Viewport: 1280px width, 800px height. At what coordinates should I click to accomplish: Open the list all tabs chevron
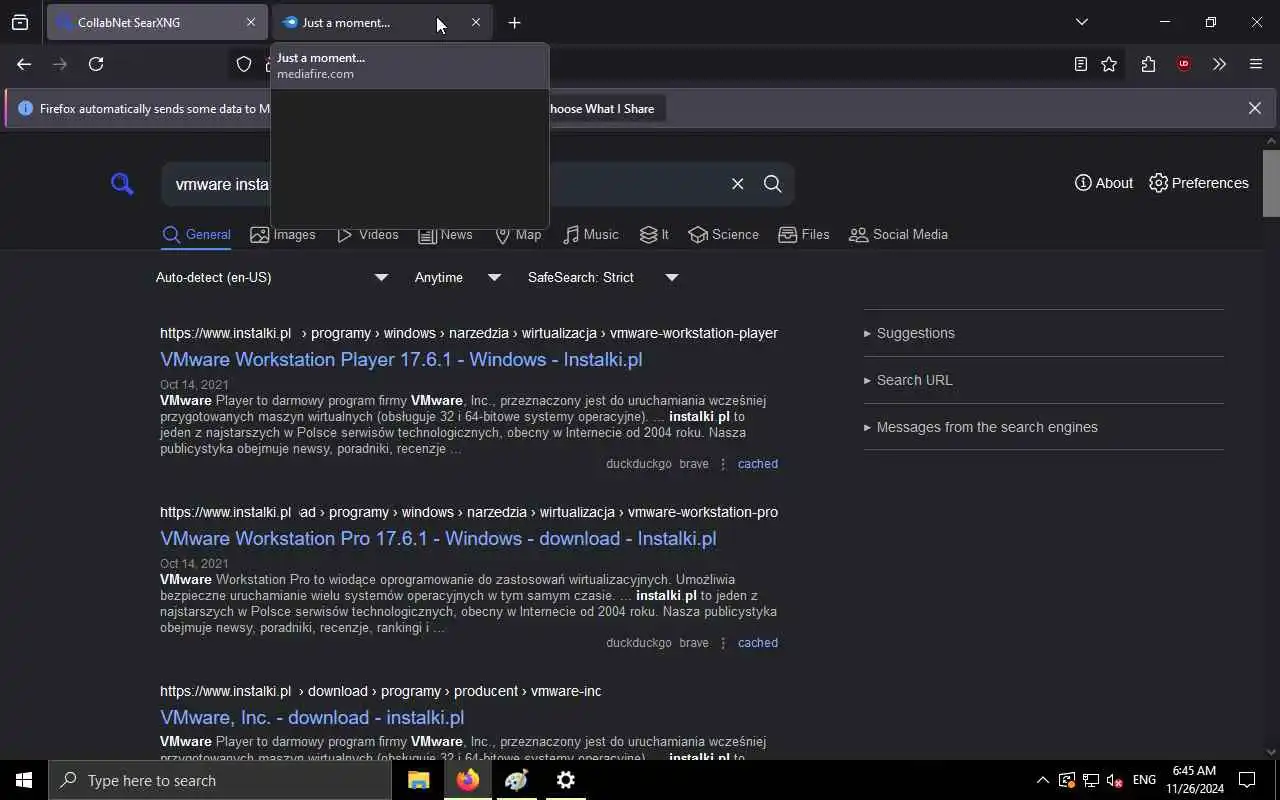pyautogui.click(x=1081, y=22)
